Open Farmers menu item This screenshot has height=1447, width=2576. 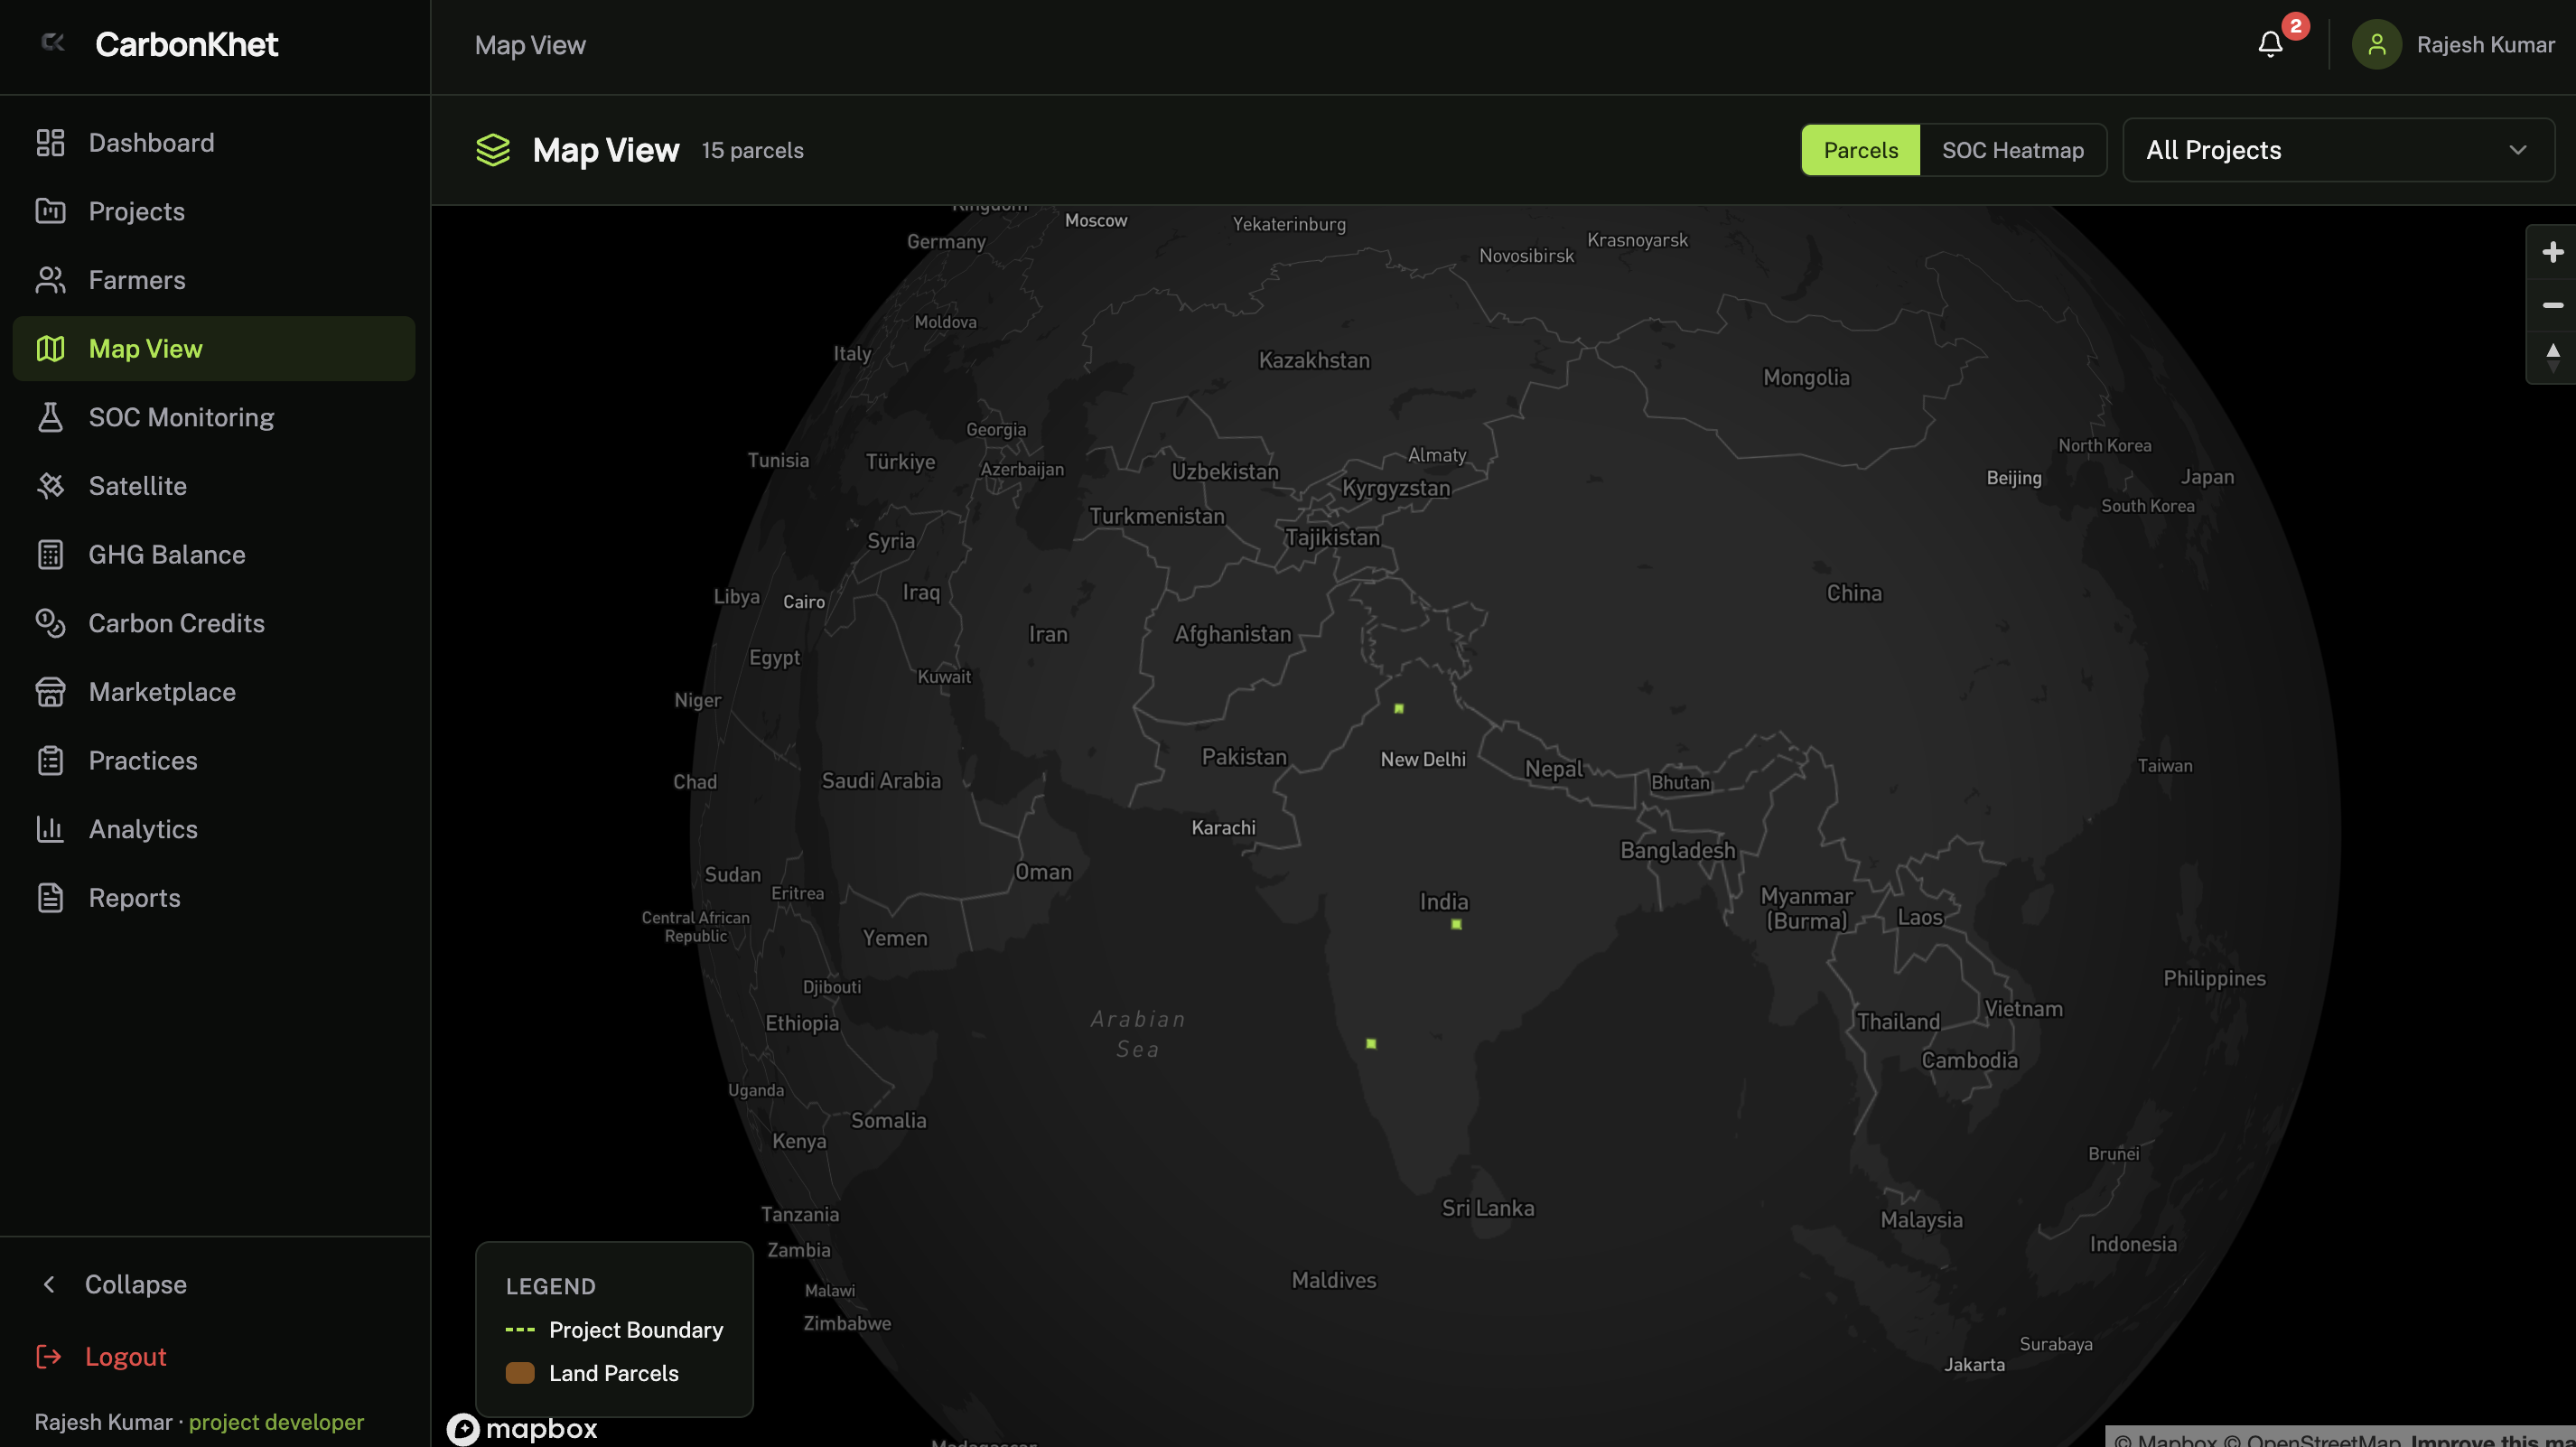214,280
